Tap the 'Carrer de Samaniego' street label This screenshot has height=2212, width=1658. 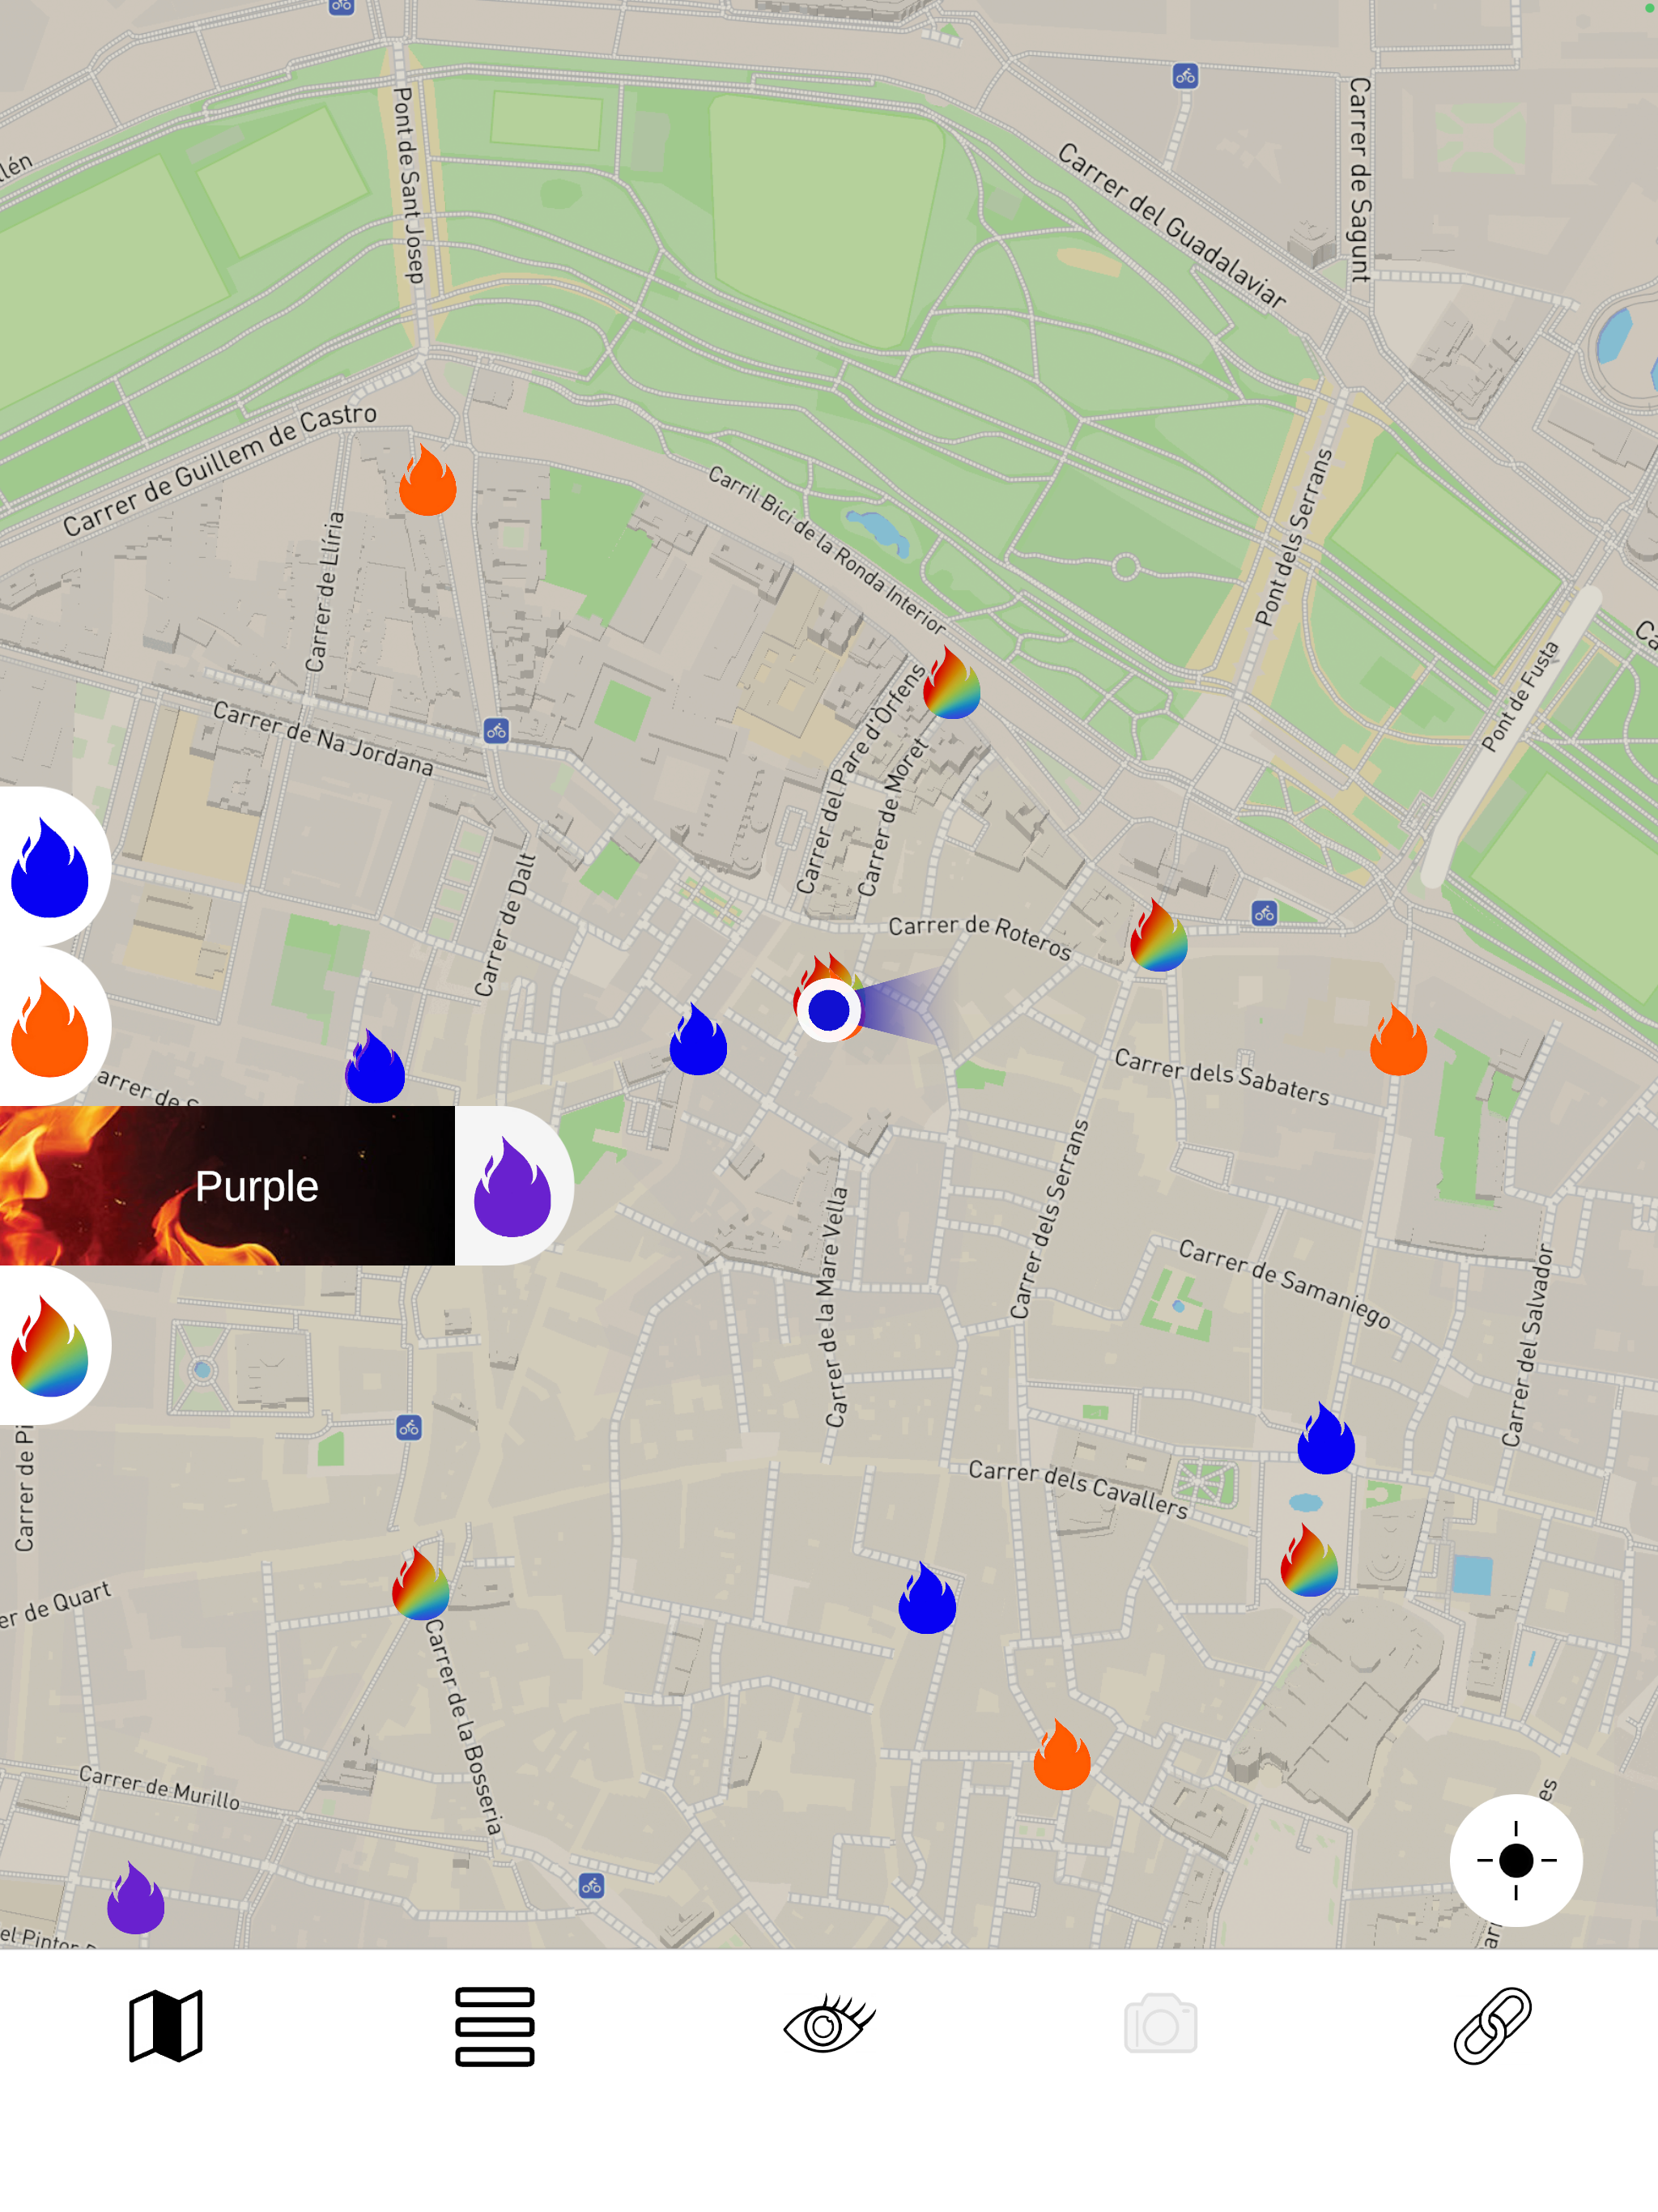point(1285,1284)
